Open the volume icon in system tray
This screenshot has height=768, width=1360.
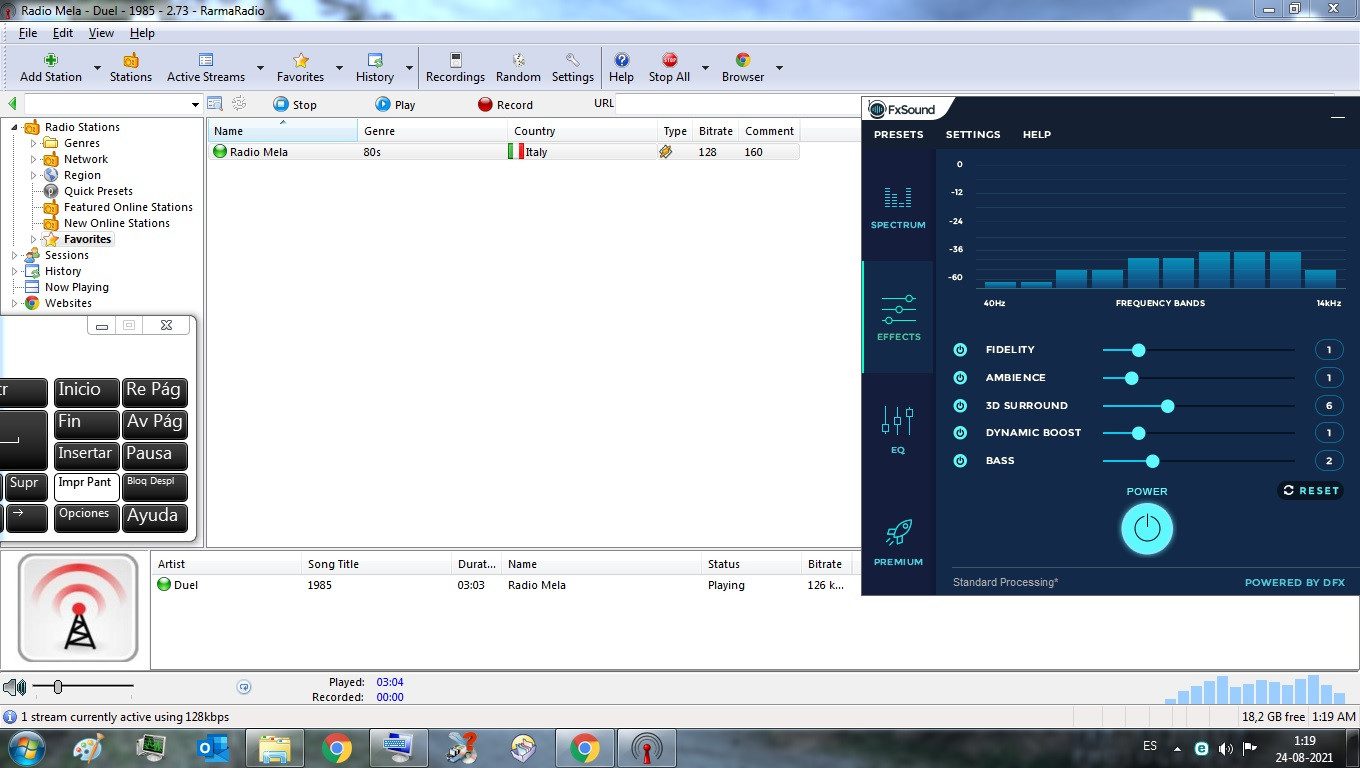point(1226,747)
